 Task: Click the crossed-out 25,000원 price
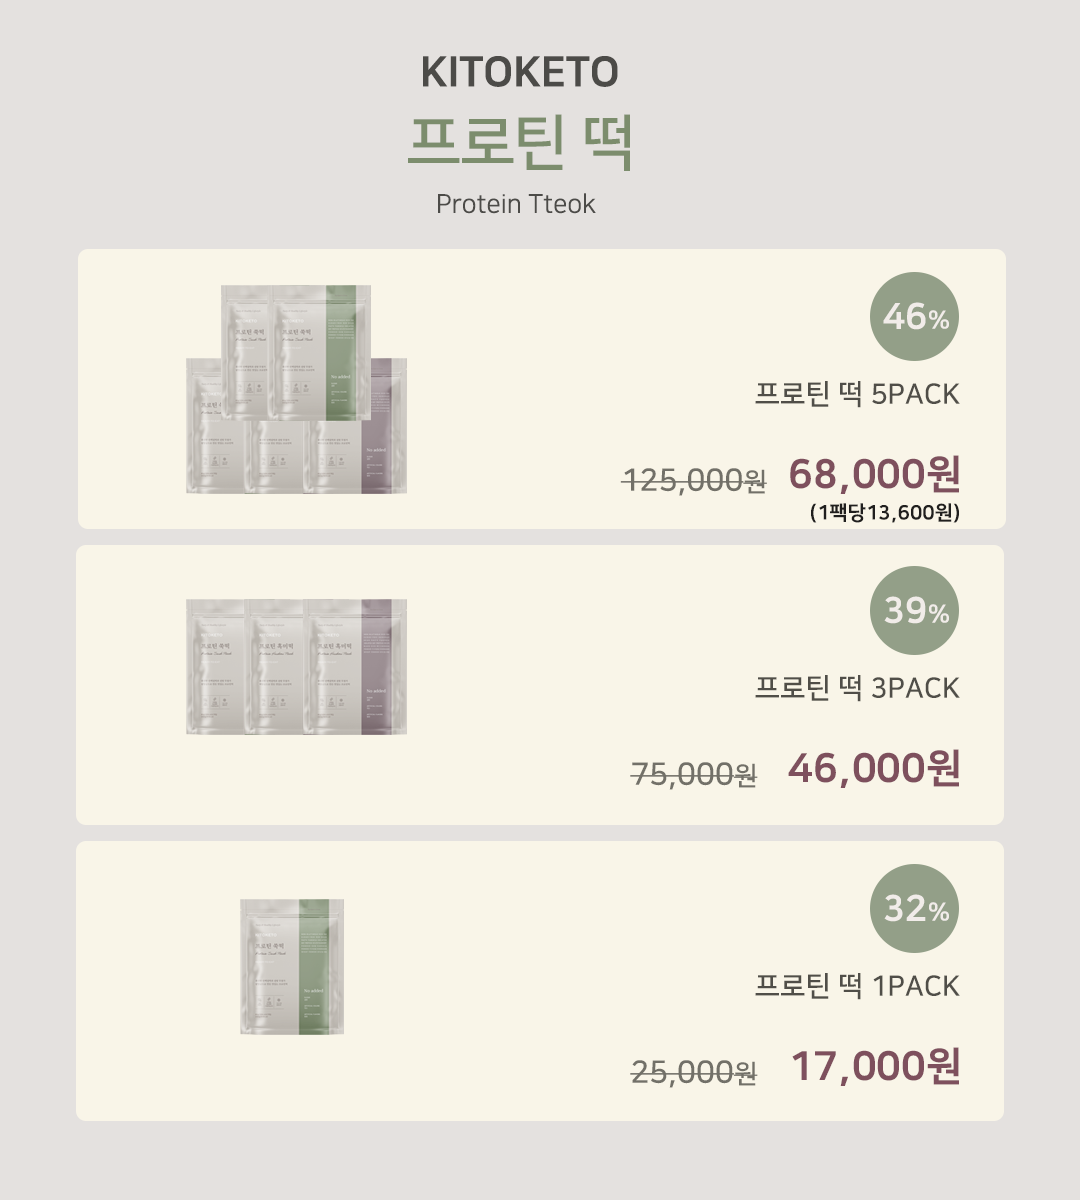[694, 1072]
